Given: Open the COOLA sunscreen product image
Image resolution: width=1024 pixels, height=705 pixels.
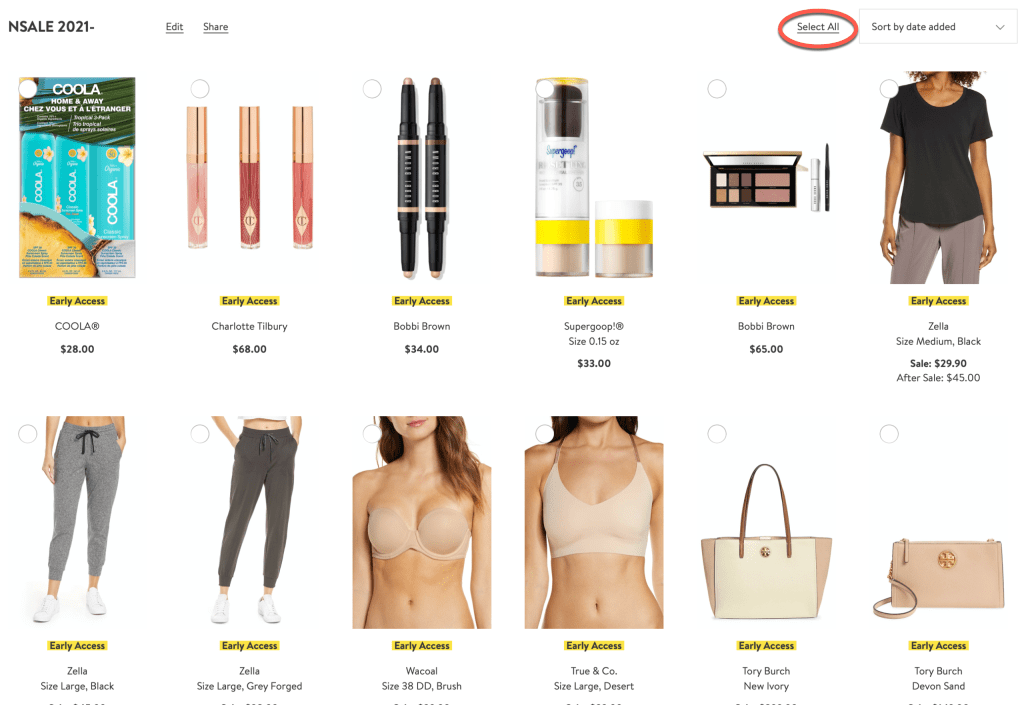Looking at the screenshot, I should [77, 178].
